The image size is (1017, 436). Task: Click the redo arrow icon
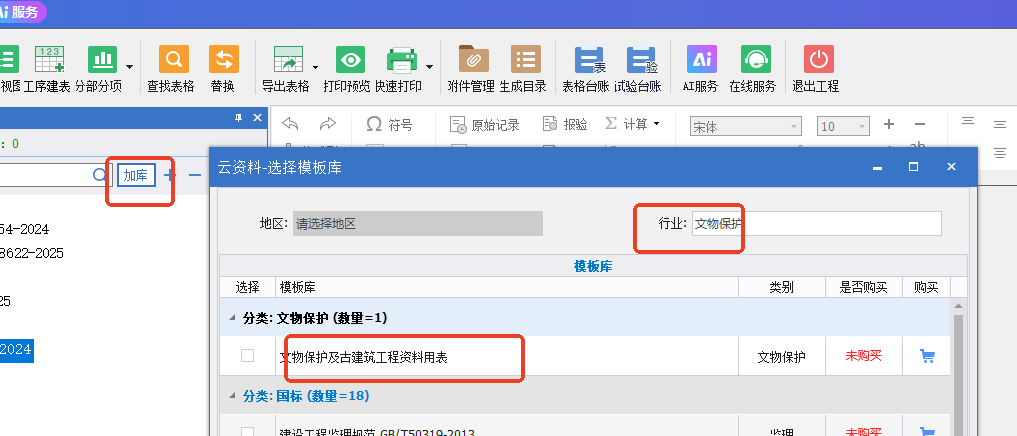click(x=328, y=124)
